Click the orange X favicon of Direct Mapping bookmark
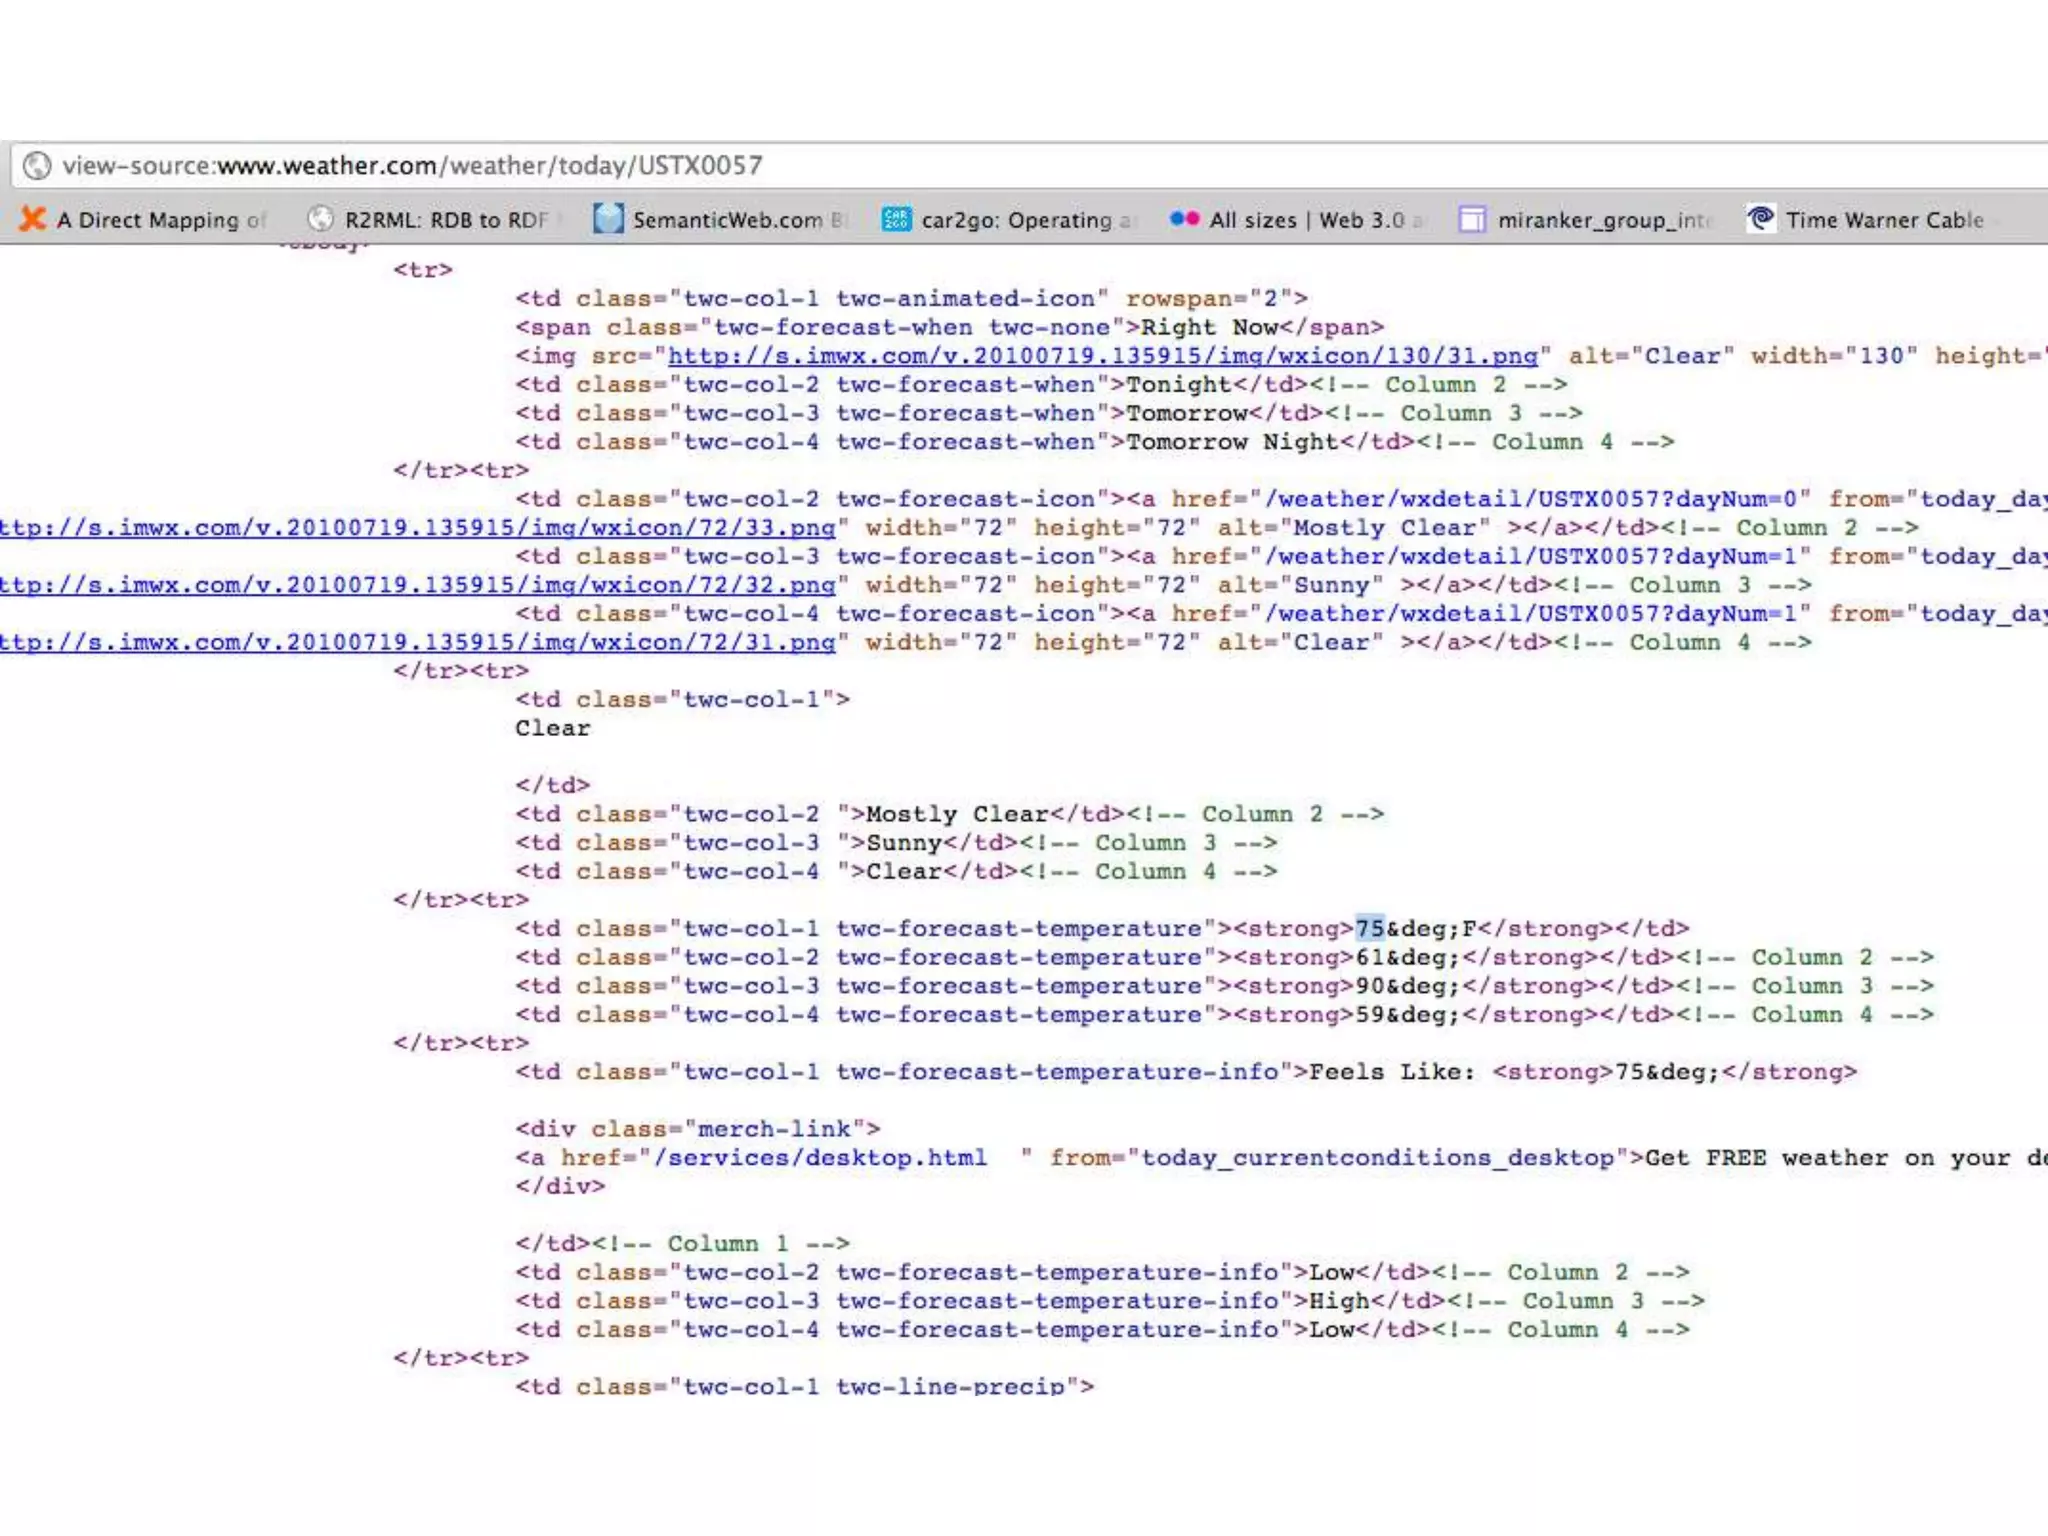This screenshot has height=1536, width=2048. [33, 219]
